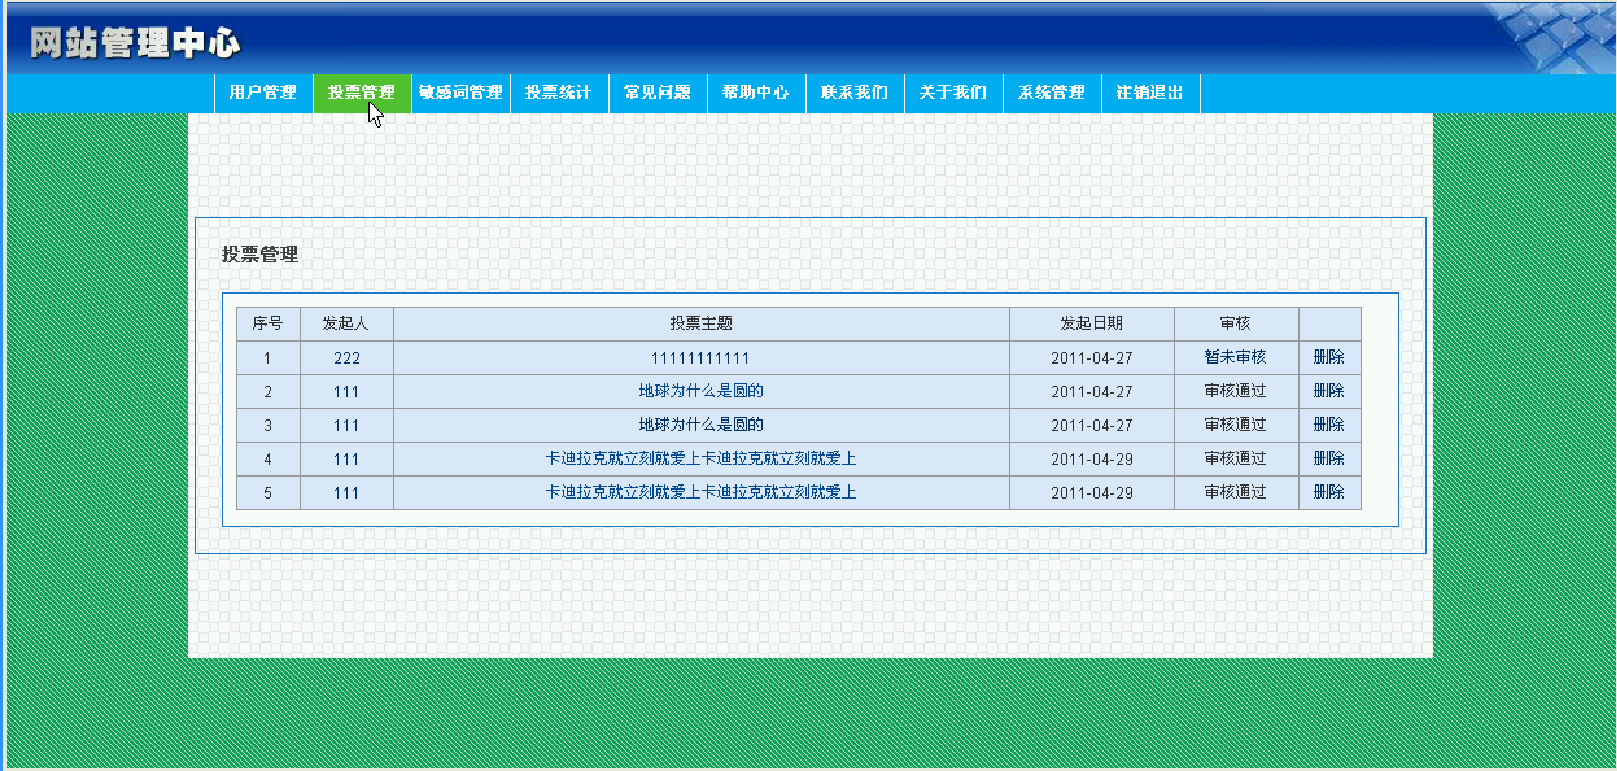Click date 2011-04-27 in row 2

pyautogui.click(x=1092, y=392)
